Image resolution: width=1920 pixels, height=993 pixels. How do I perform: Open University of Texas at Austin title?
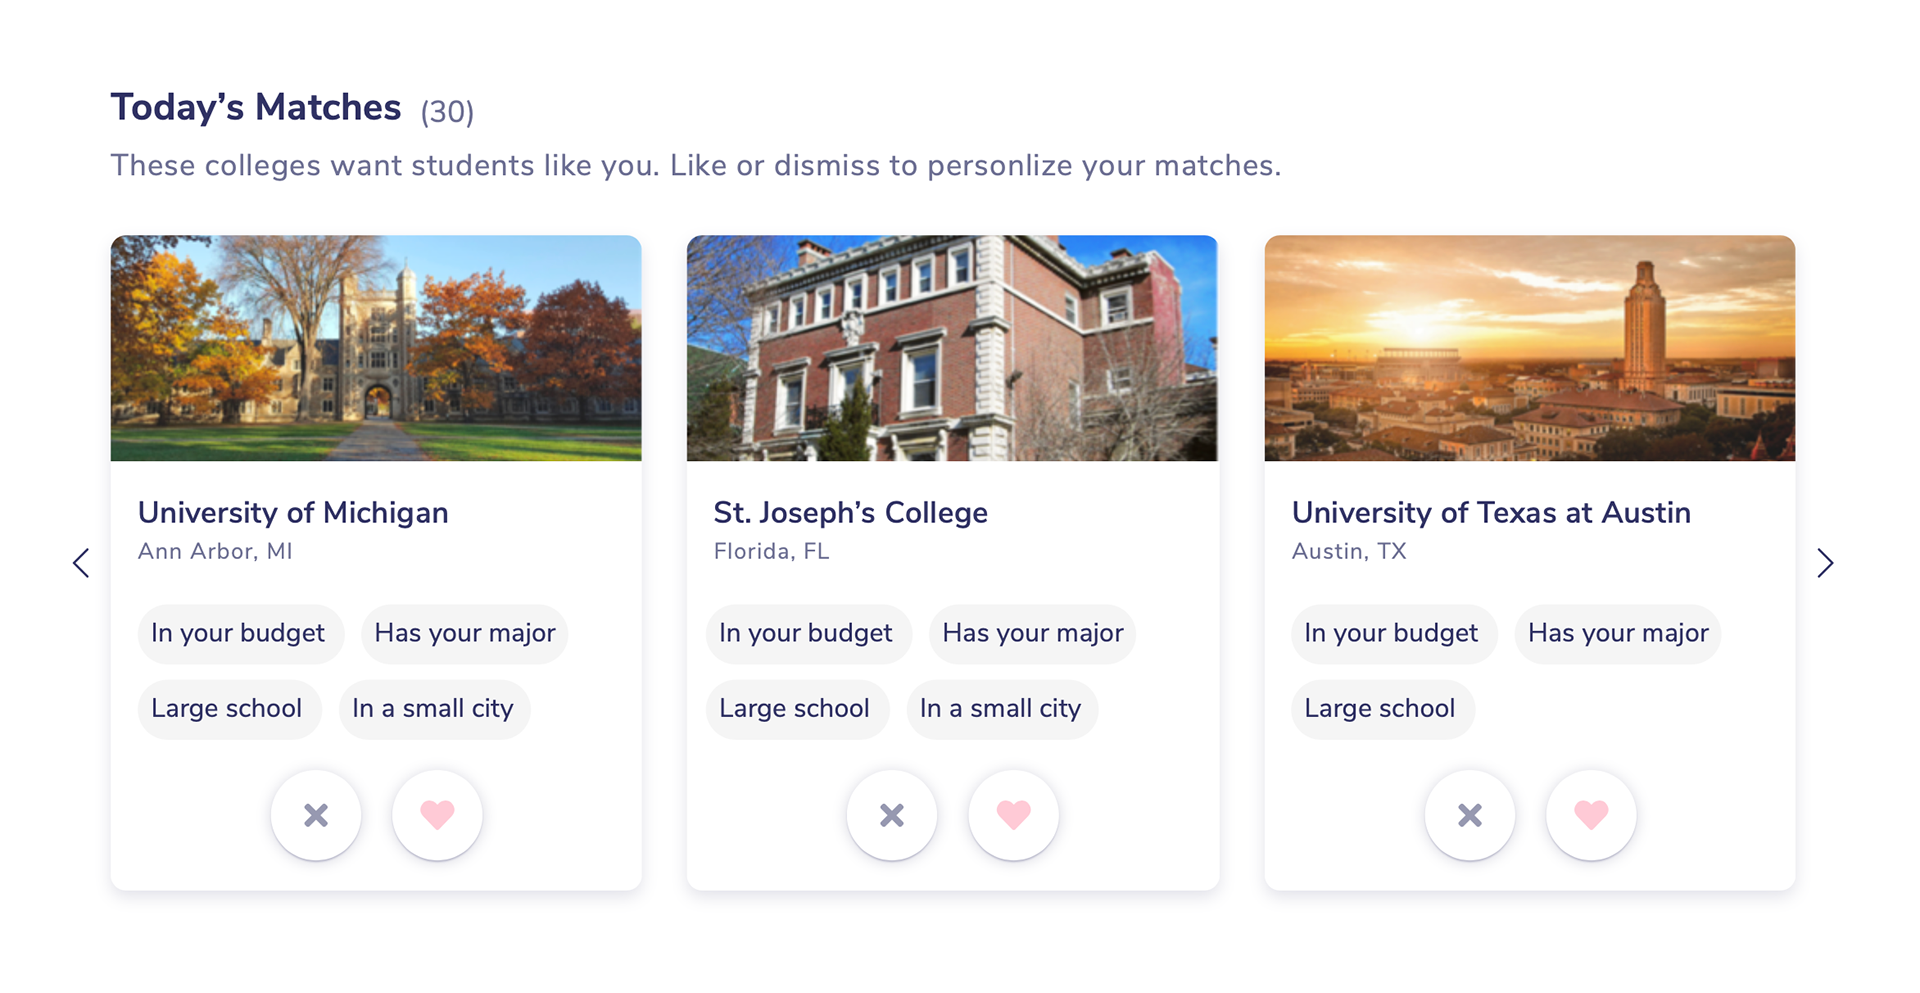pyautogui.click(x=1491, y=513)
